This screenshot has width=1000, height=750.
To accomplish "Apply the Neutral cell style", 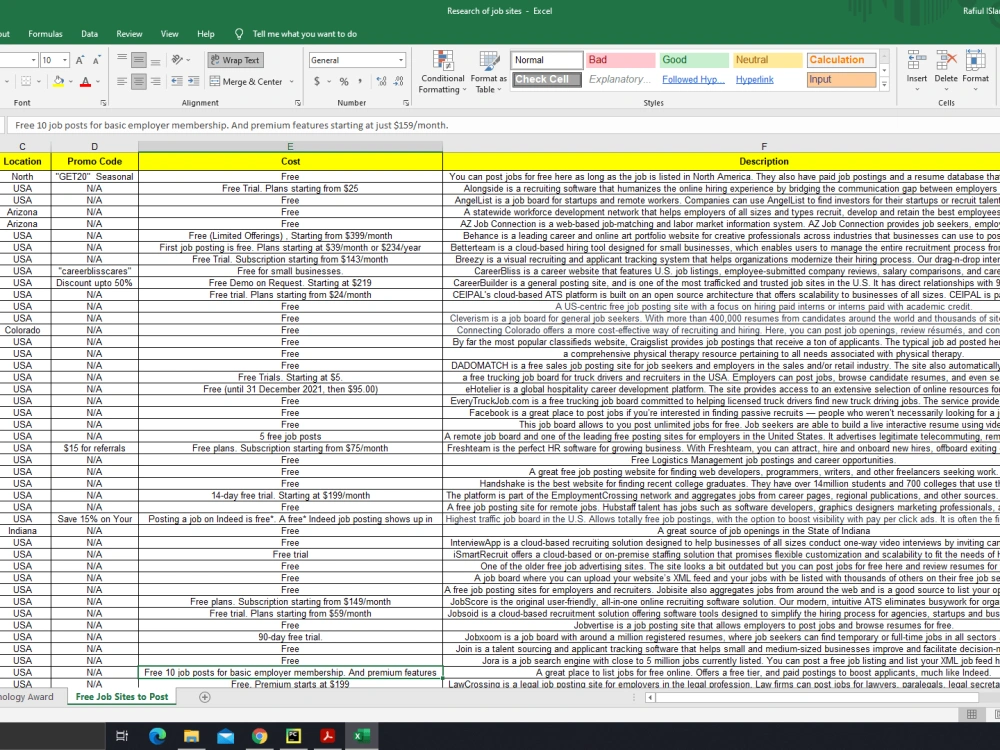I will coord(767,60).
